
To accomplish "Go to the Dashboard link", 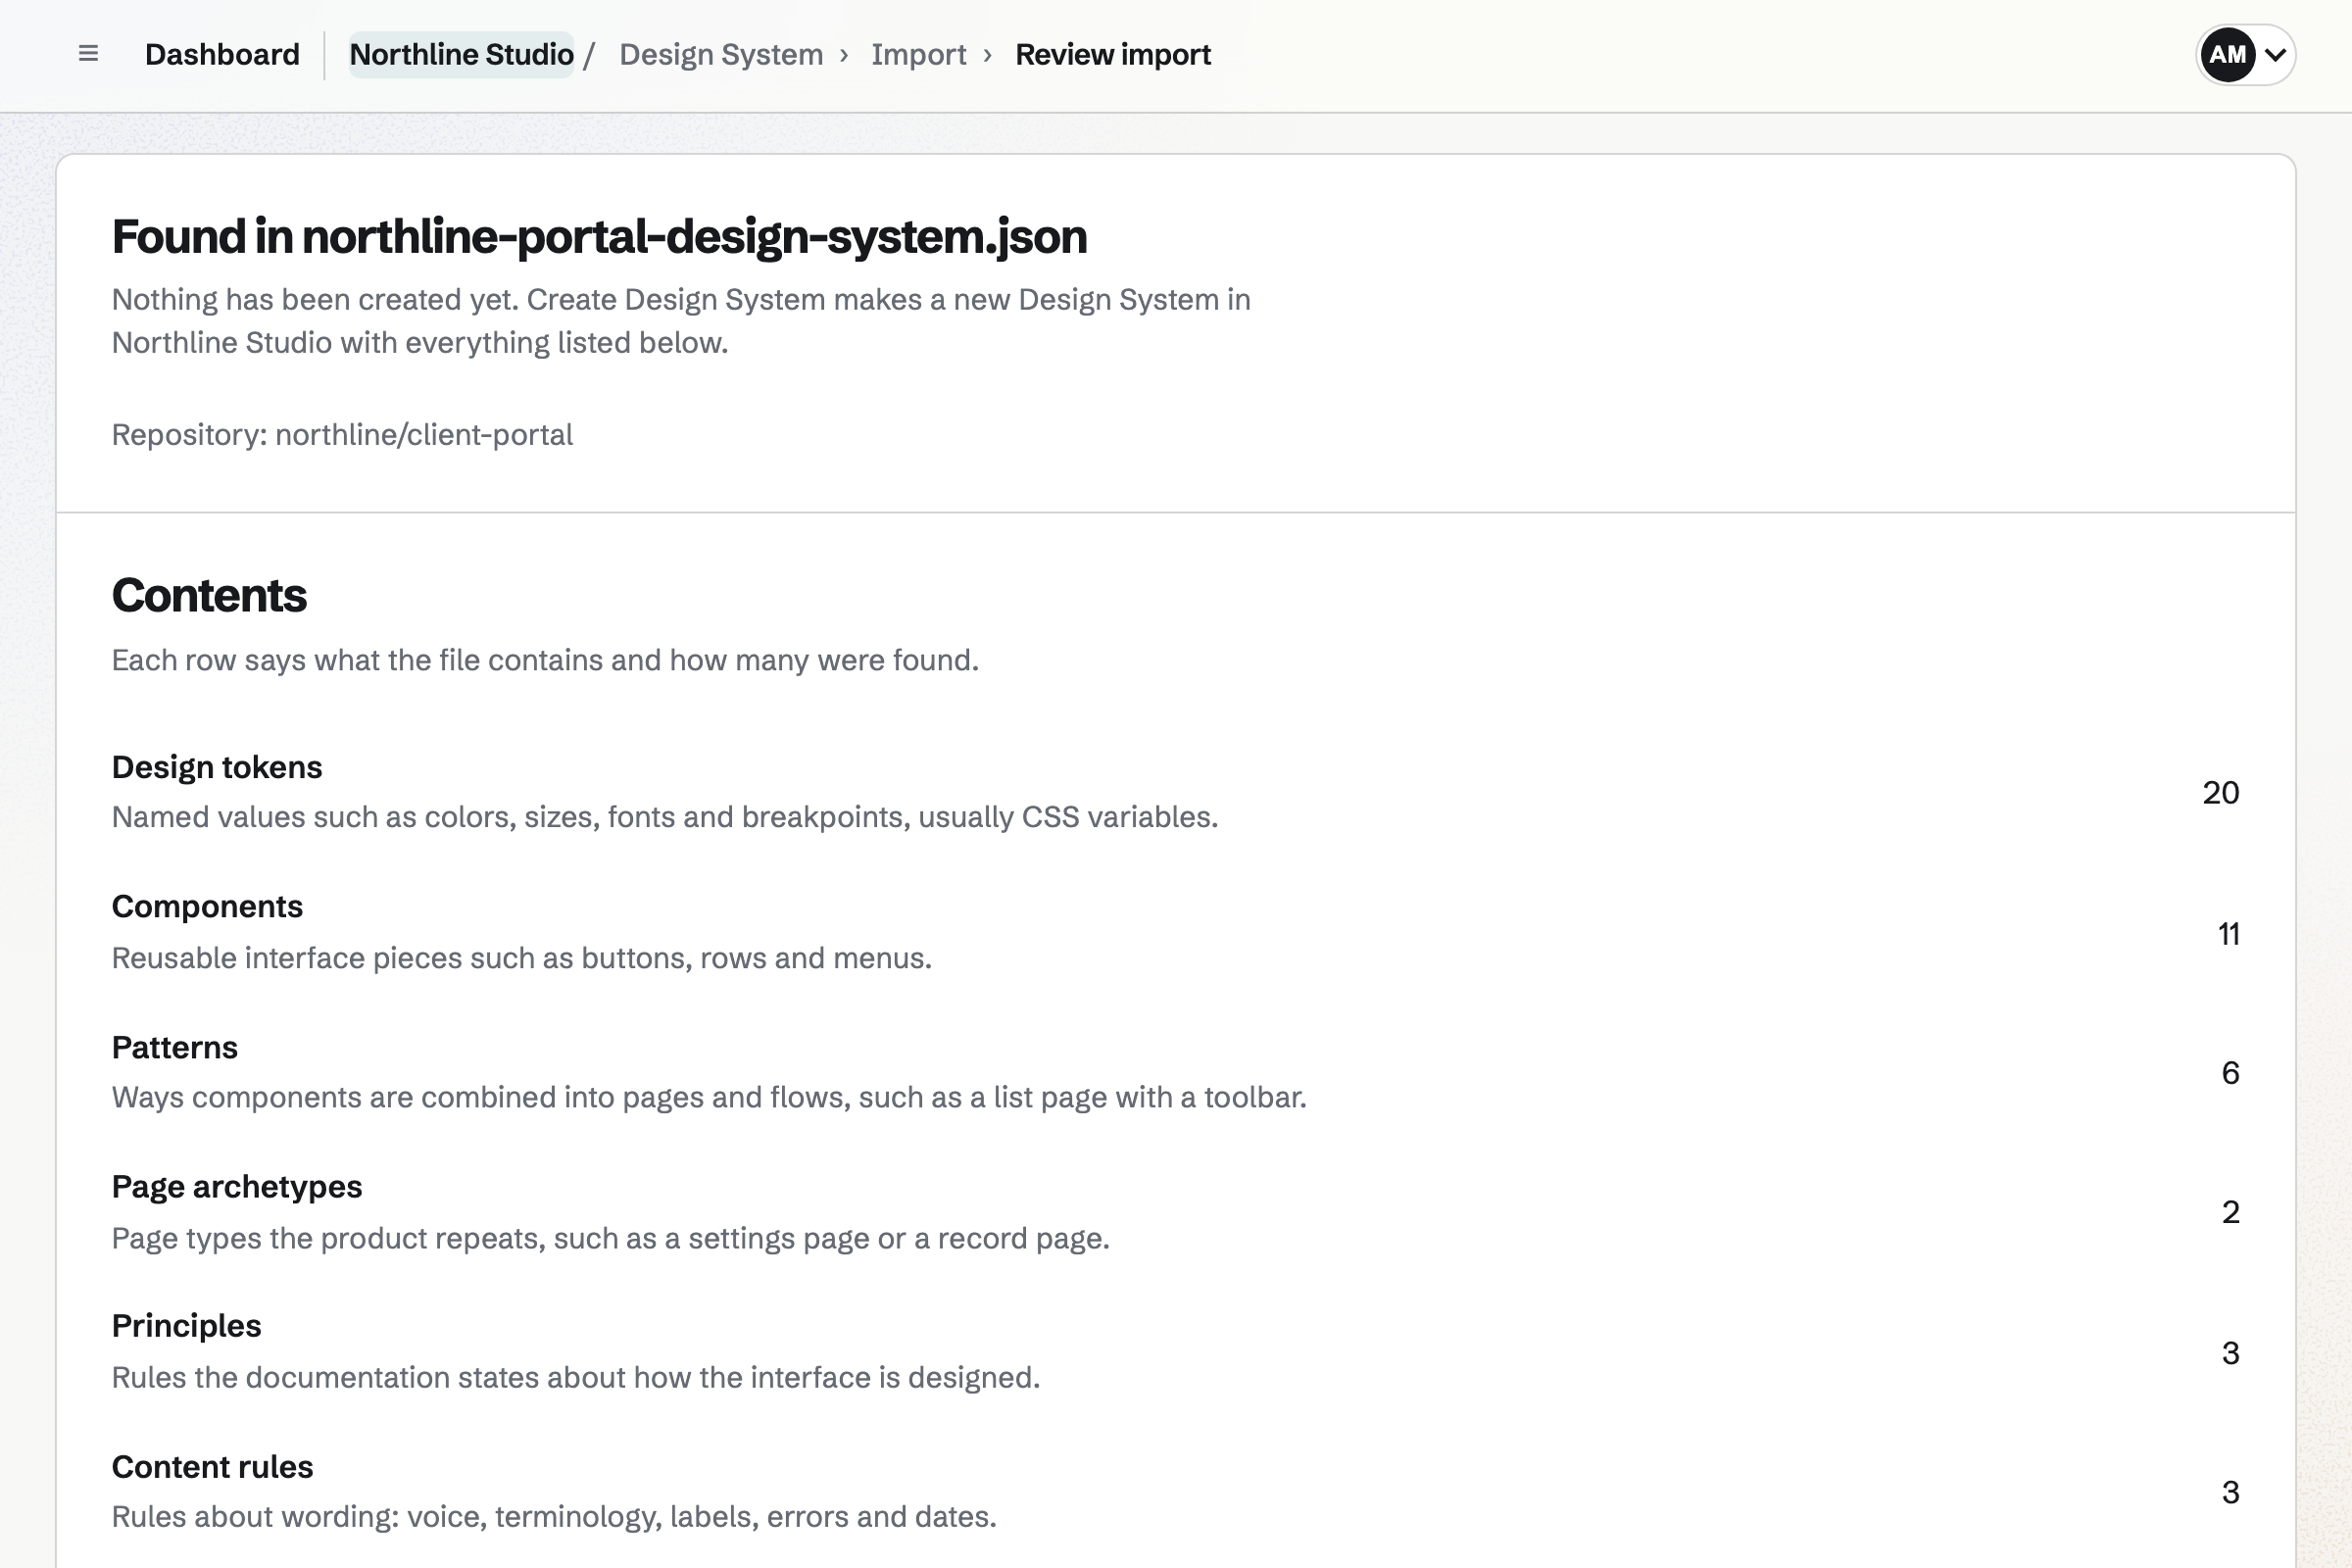I will click(222, 54).
